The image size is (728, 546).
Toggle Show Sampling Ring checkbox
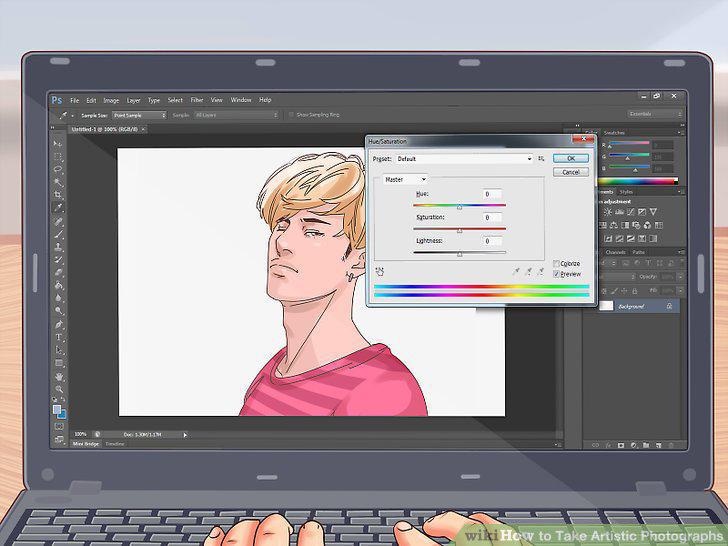pos(291,115)
